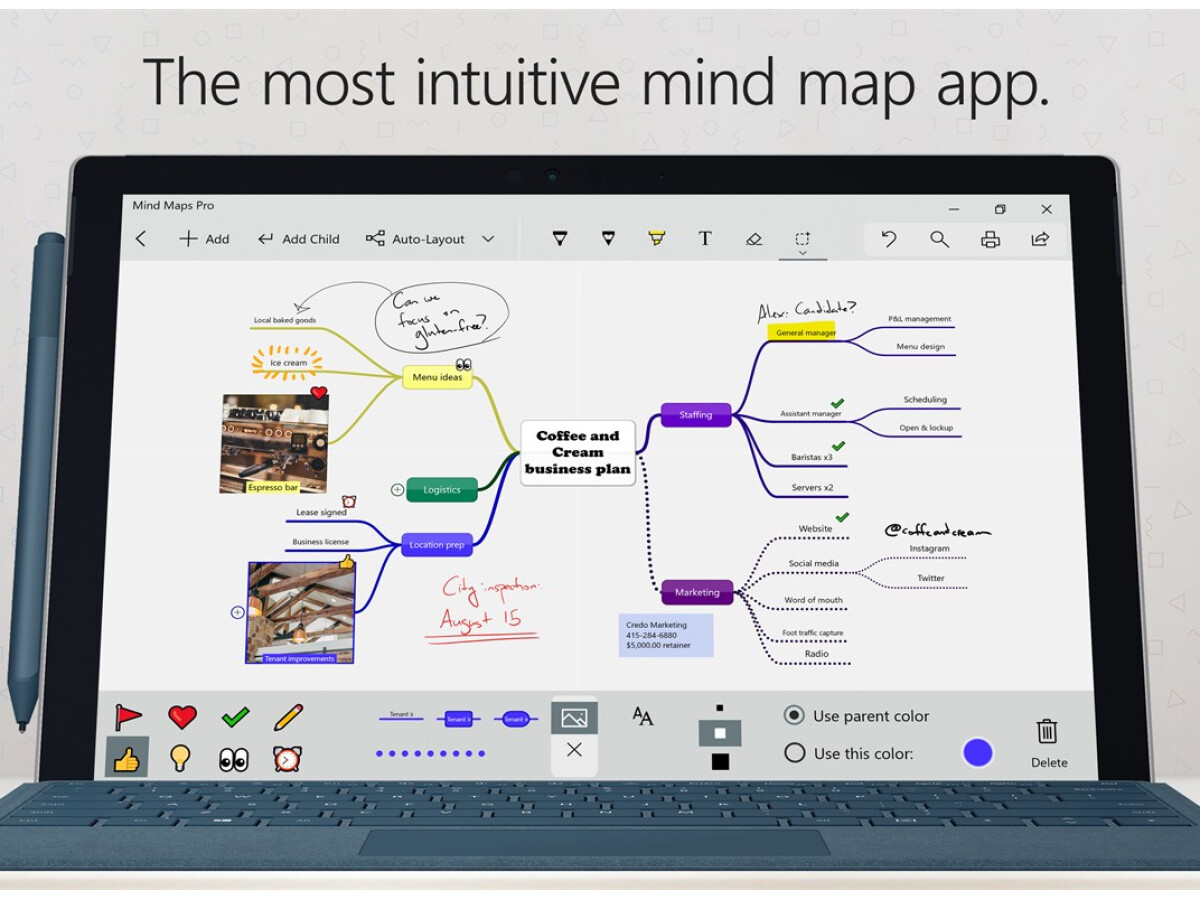Choose the largest black square size

click(720, 762)
